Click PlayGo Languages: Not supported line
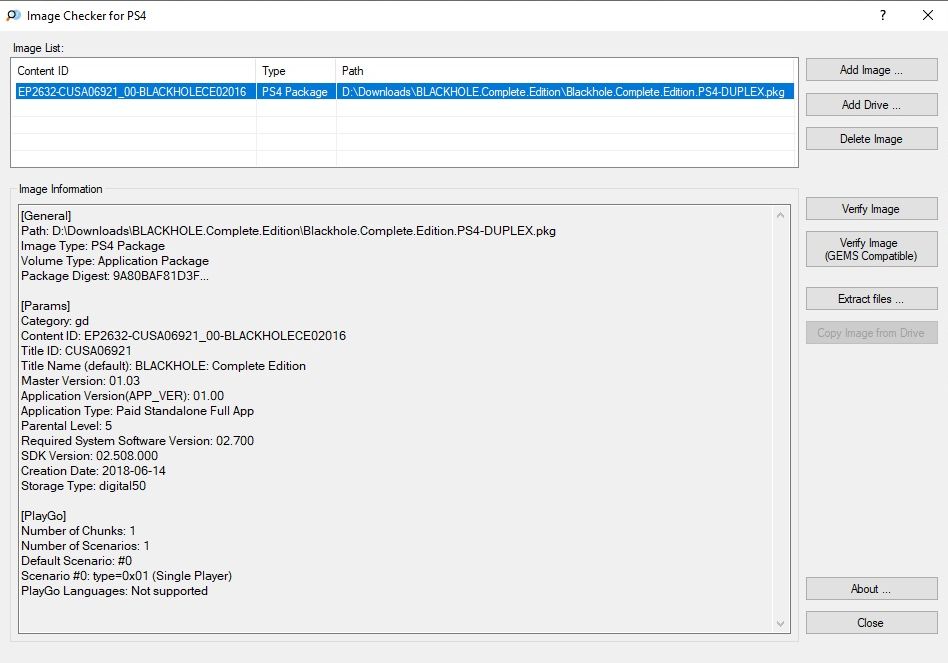Viewport: 948px width, 663px height. click(x=114, y=590)
